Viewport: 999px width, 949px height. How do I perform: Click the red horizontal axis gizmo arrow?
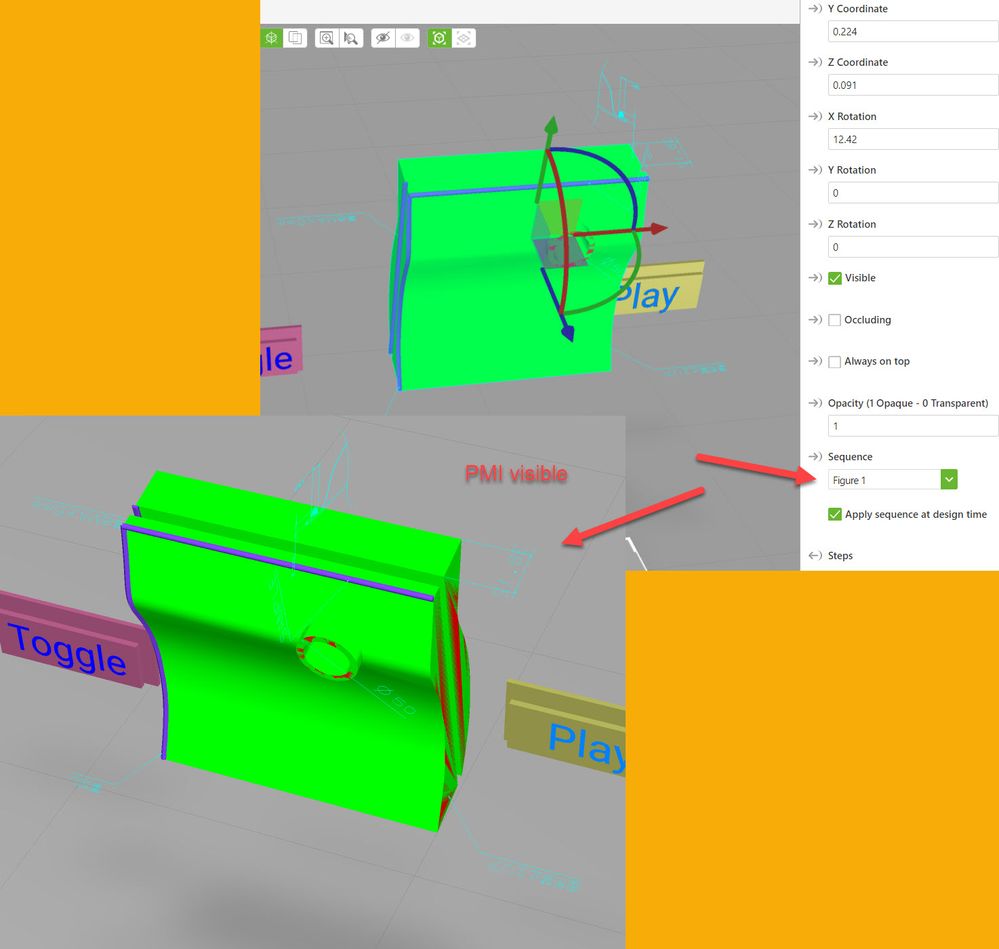tap(658, 228)
